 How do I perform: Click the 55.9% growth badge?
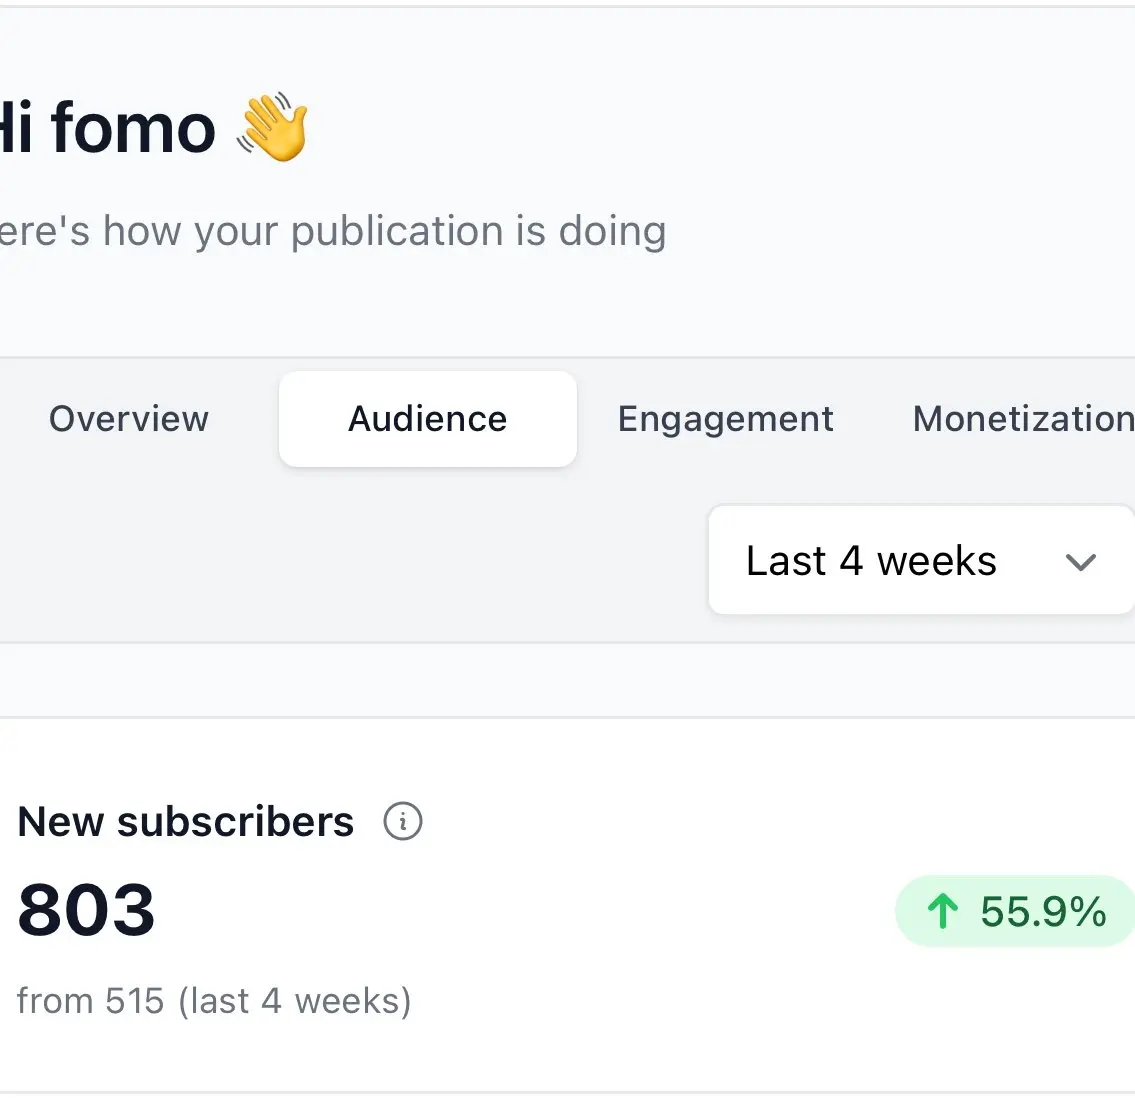click(1014, 911)
